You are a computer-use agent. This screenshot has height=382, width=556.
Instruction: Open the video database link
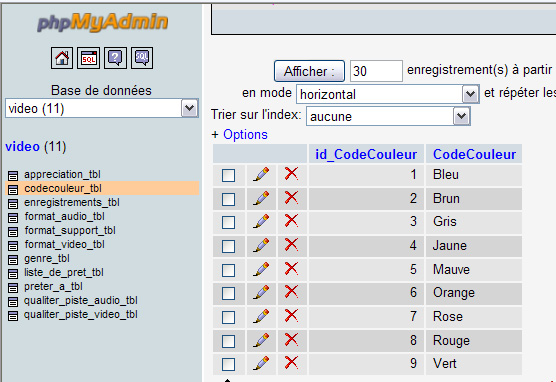(22, 146)
